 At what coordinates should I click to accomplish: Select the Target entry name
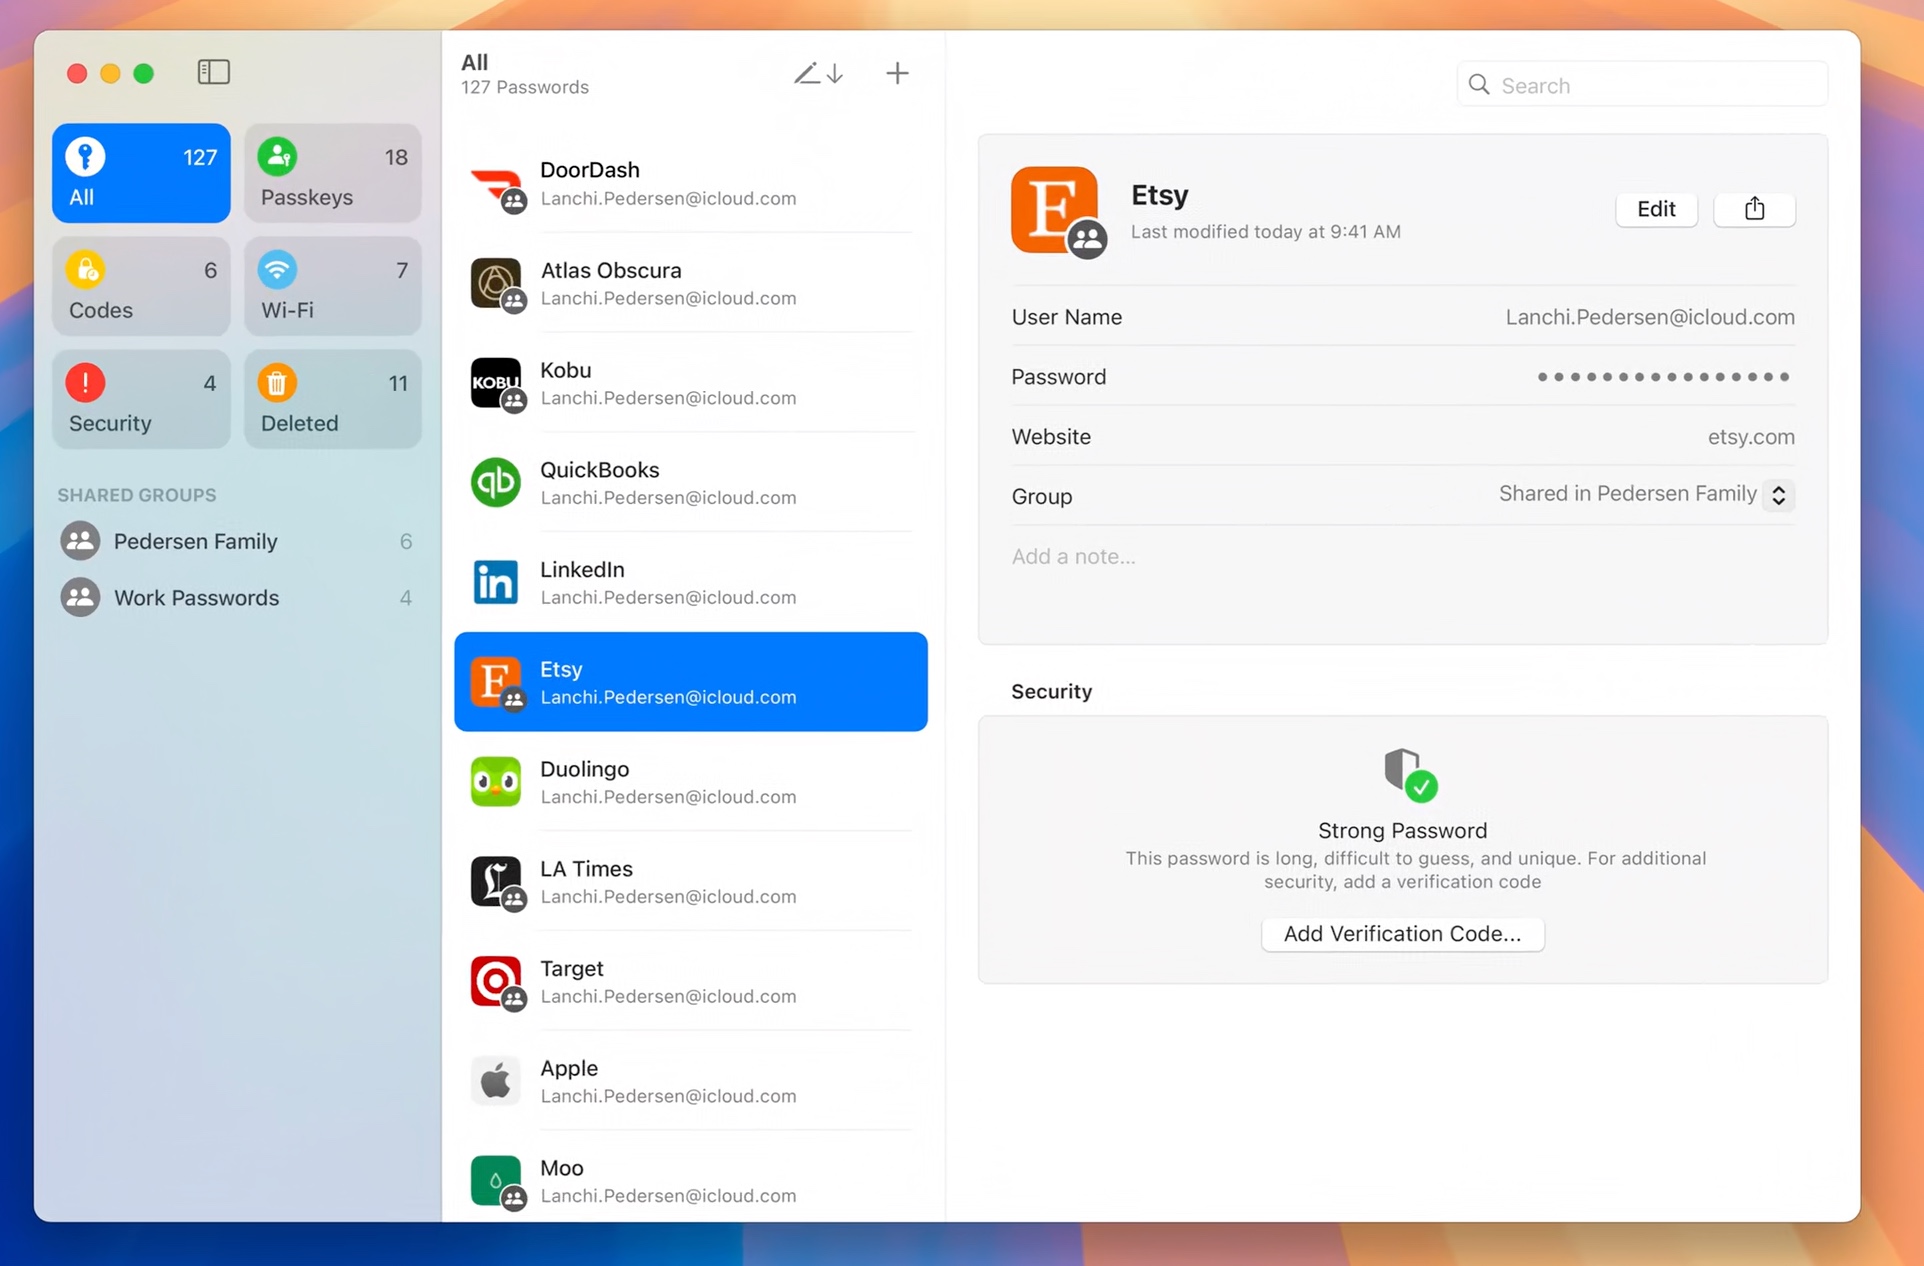(572, 969)
